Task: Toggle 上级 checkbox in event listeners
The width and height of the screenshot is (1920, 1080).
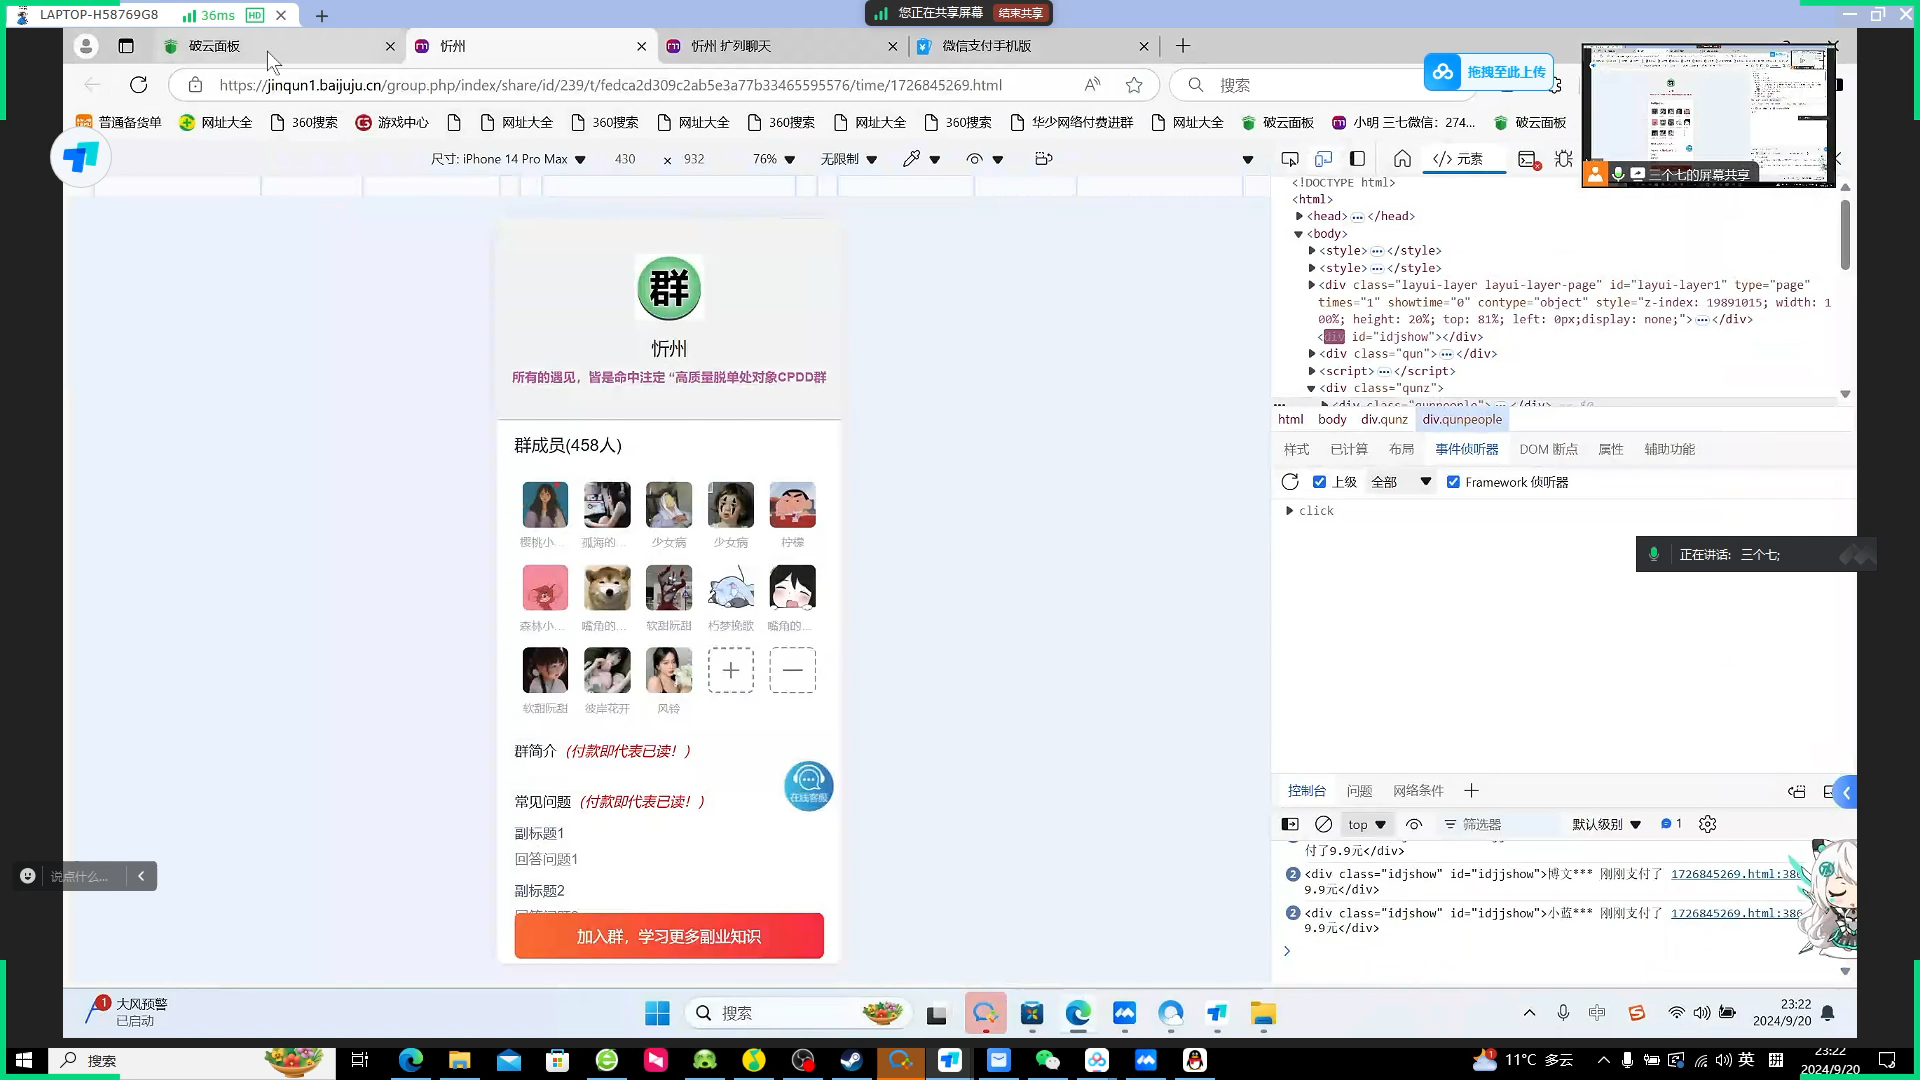Action: click(x=1320, y=481)
